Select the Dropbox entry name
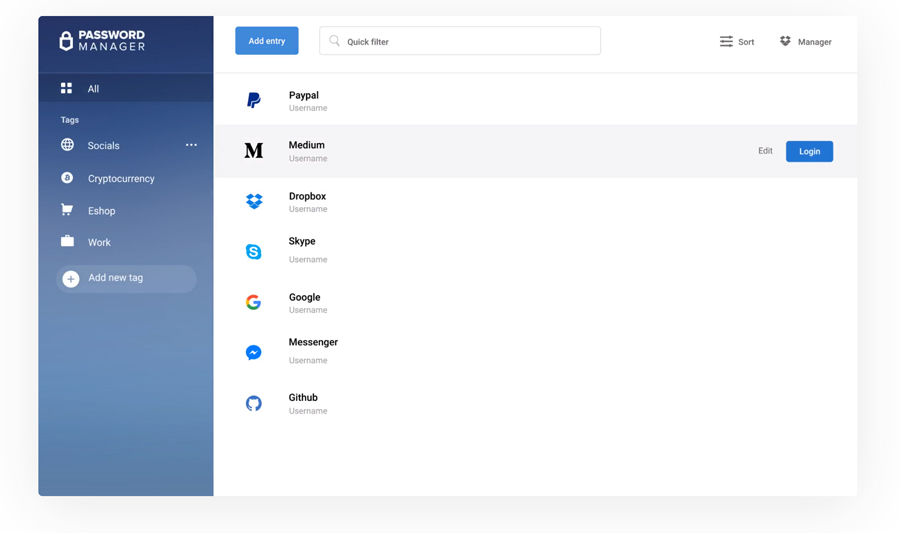 coord(307,196)
